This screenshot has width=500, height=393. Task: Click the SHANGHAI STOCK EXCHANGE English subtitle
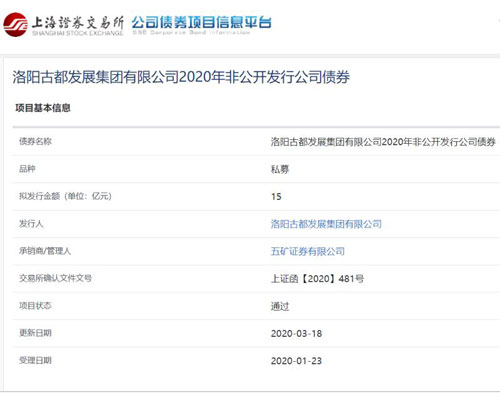[77, 33]
